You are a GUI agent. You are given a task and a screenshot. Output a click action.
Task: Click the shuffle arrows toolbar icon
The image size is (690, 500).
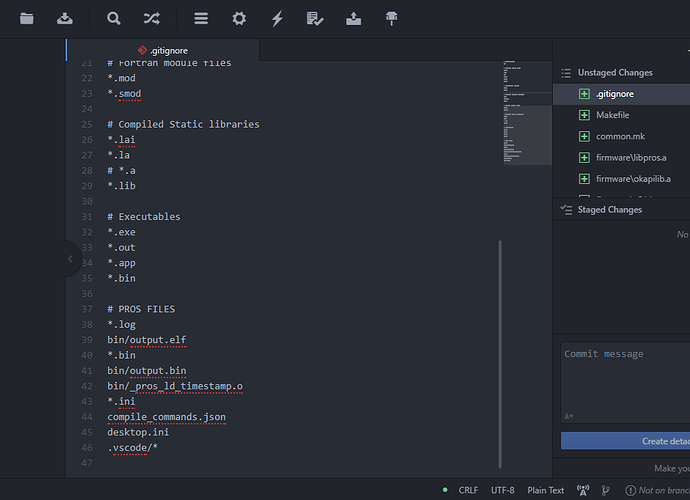coord(151,18)
